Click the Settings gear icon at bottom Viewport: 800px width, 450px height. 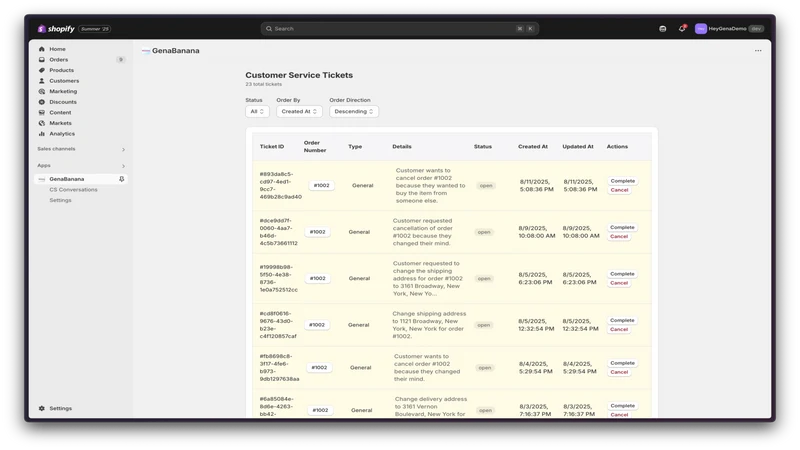[42, 408]
